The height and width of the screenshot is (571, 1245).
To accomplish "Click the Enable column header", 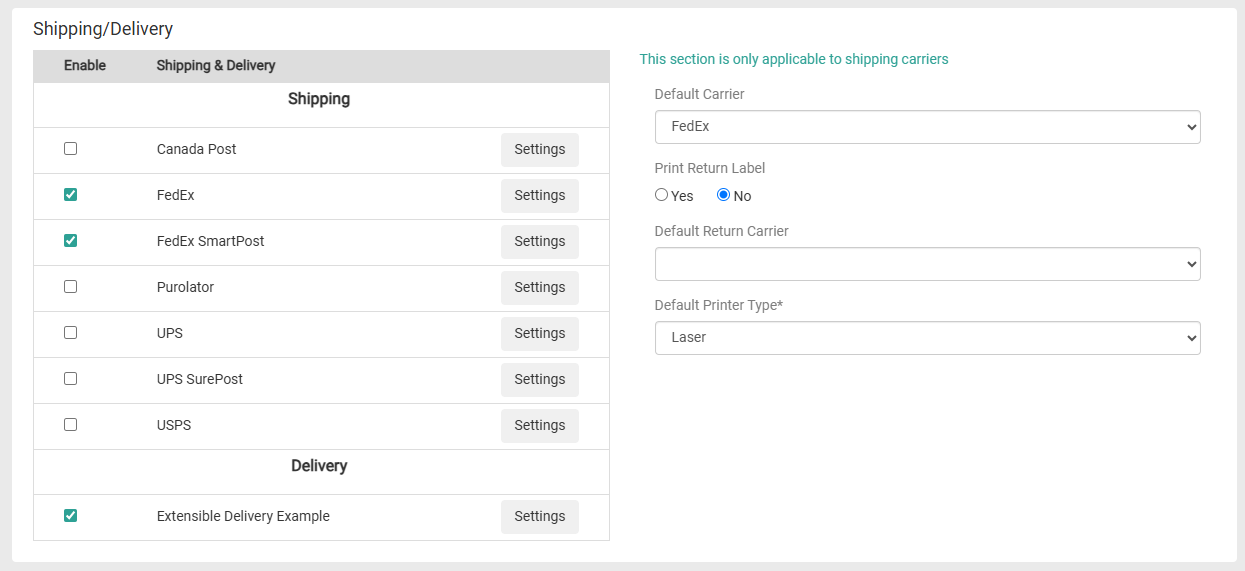I will tap(85, 65).
